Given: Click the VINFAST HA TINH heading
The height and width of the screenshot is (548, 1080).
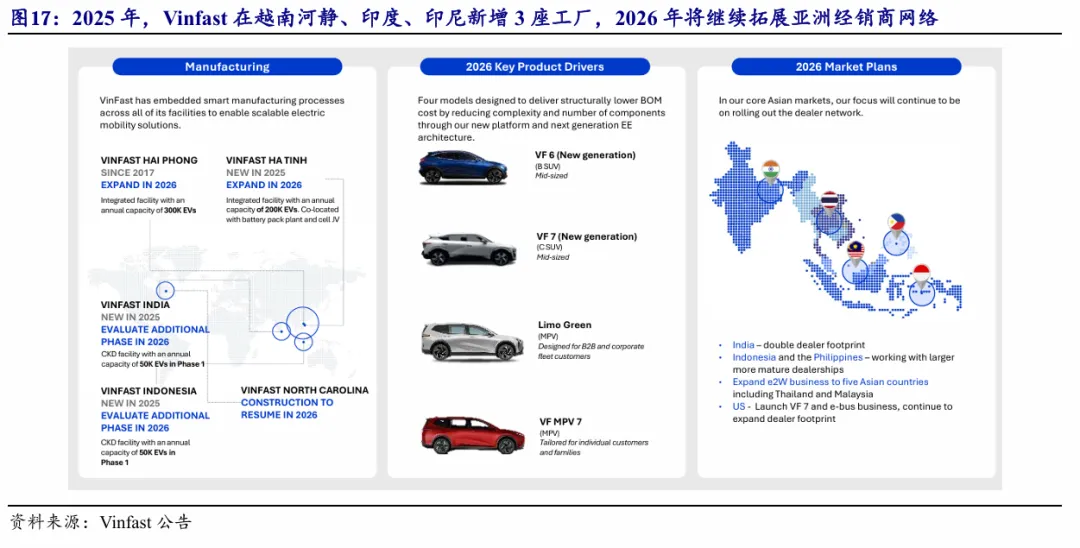Looking at the screenshot, I should (x=267, y=160).
